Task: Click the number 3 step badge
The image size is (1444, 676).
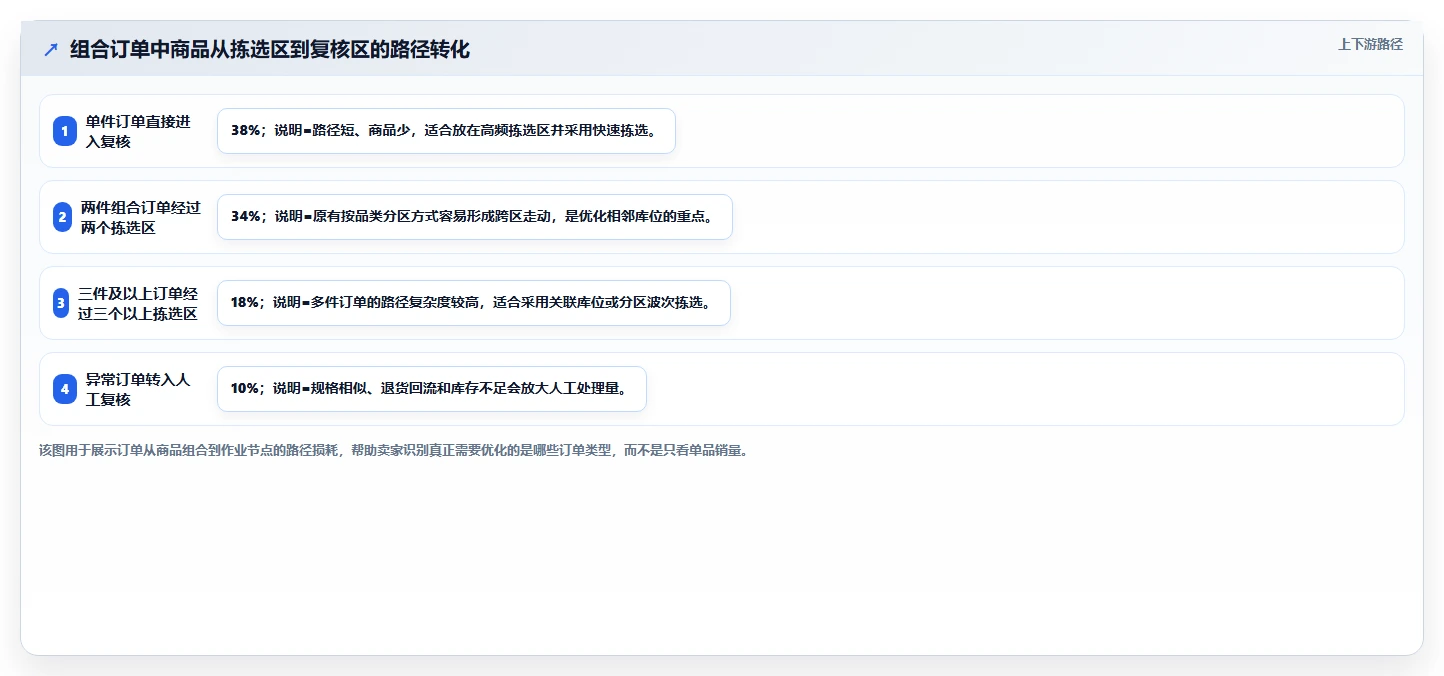Action: [61, 303]
